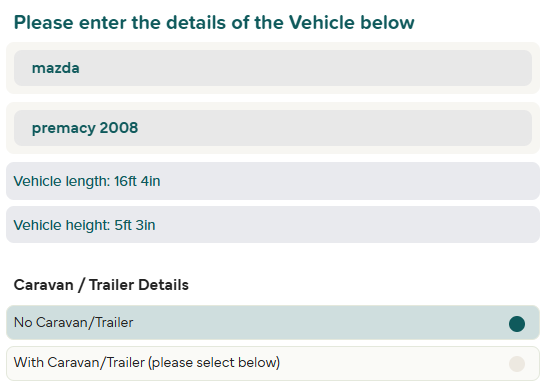This screenshot has width=545, height=381.
Task: Choose the With Caravan/Trailer option row
Action: click(x=273, y=363)
